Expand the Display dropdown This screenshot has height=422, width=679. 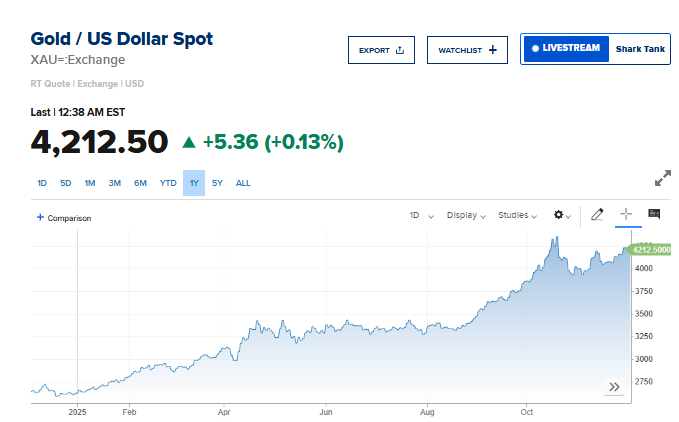pos(466,215)
